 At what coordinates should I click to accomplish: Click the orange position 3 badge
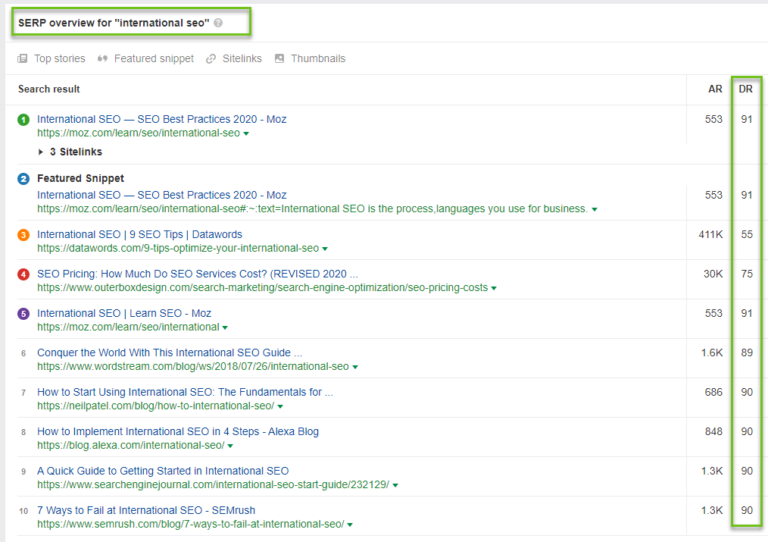[23, 235]
